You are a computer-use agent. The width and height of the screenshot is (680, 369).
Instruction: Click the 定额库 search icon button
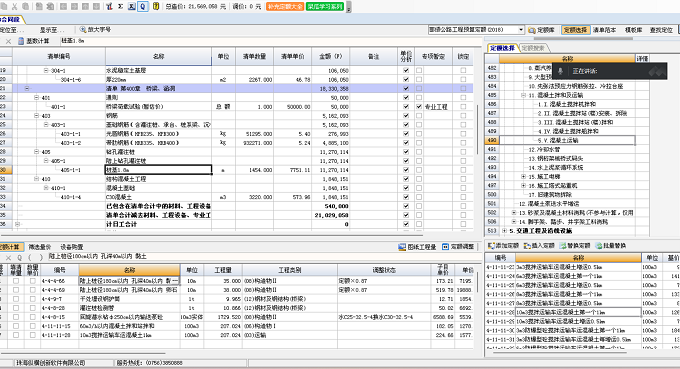tap(532, 30)
